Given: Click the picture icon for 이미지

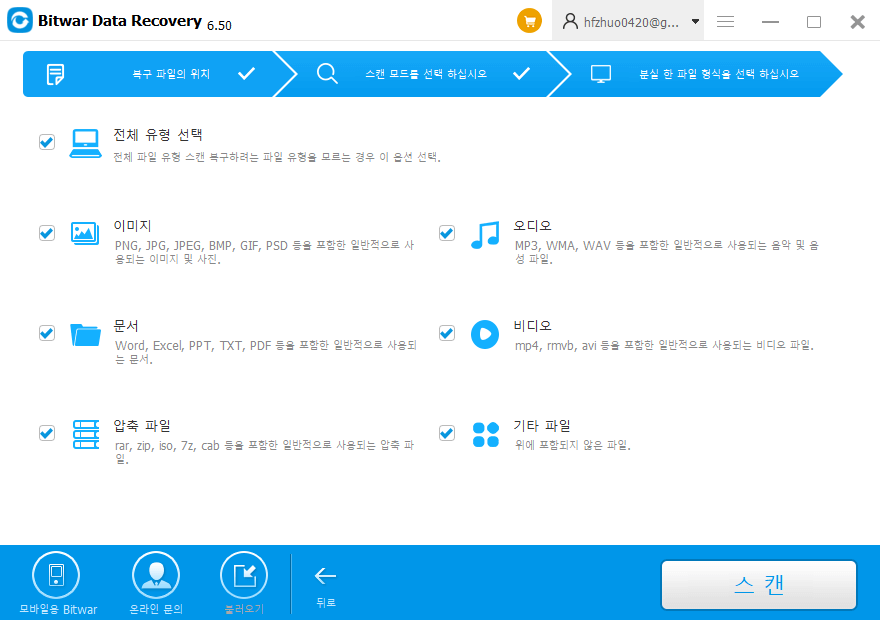Looking at the screenshot, I should pyautogui.click(x=85, y=233).
